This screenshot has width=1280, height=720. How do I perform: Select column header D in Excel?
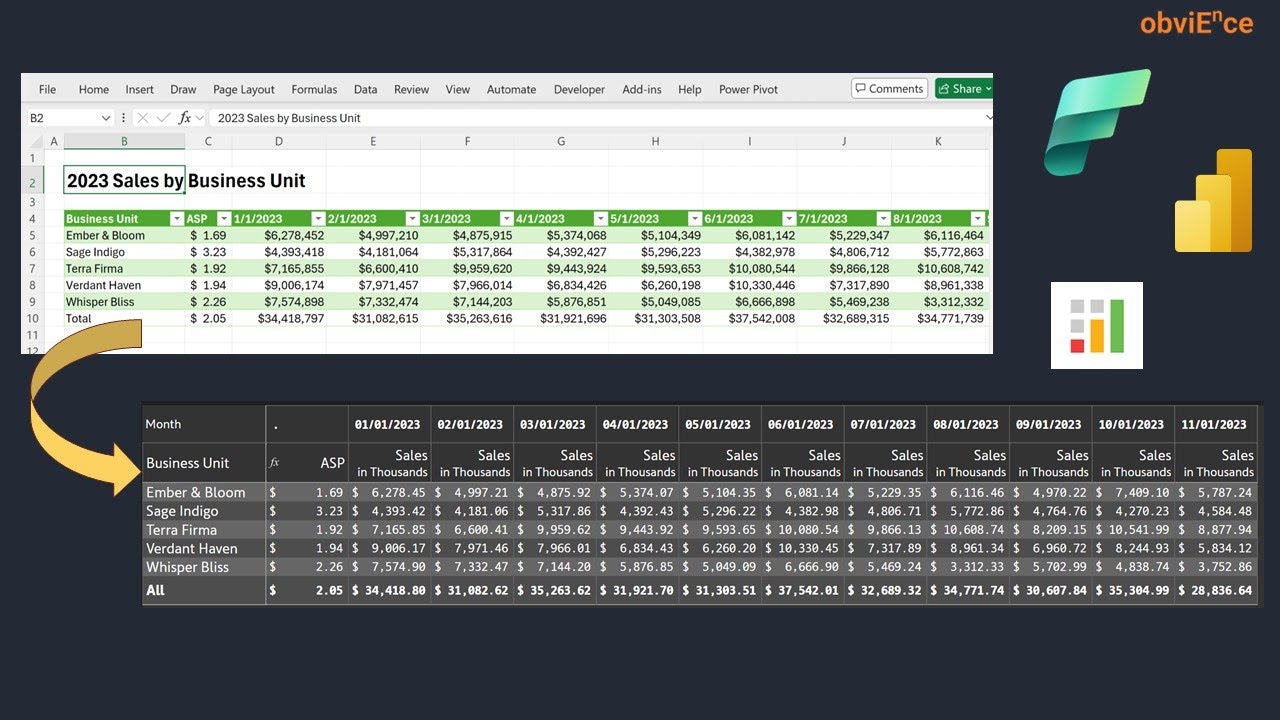coord(279,142)
